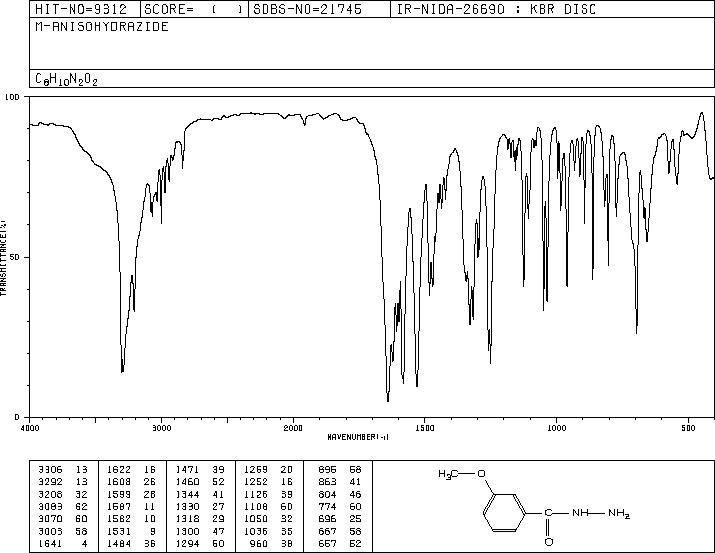The height and width of the screenshot is (553, 715).
Task: Click the IR-NIDA-26690 : KBR DISC label
Action: click(x=496, y=9)
